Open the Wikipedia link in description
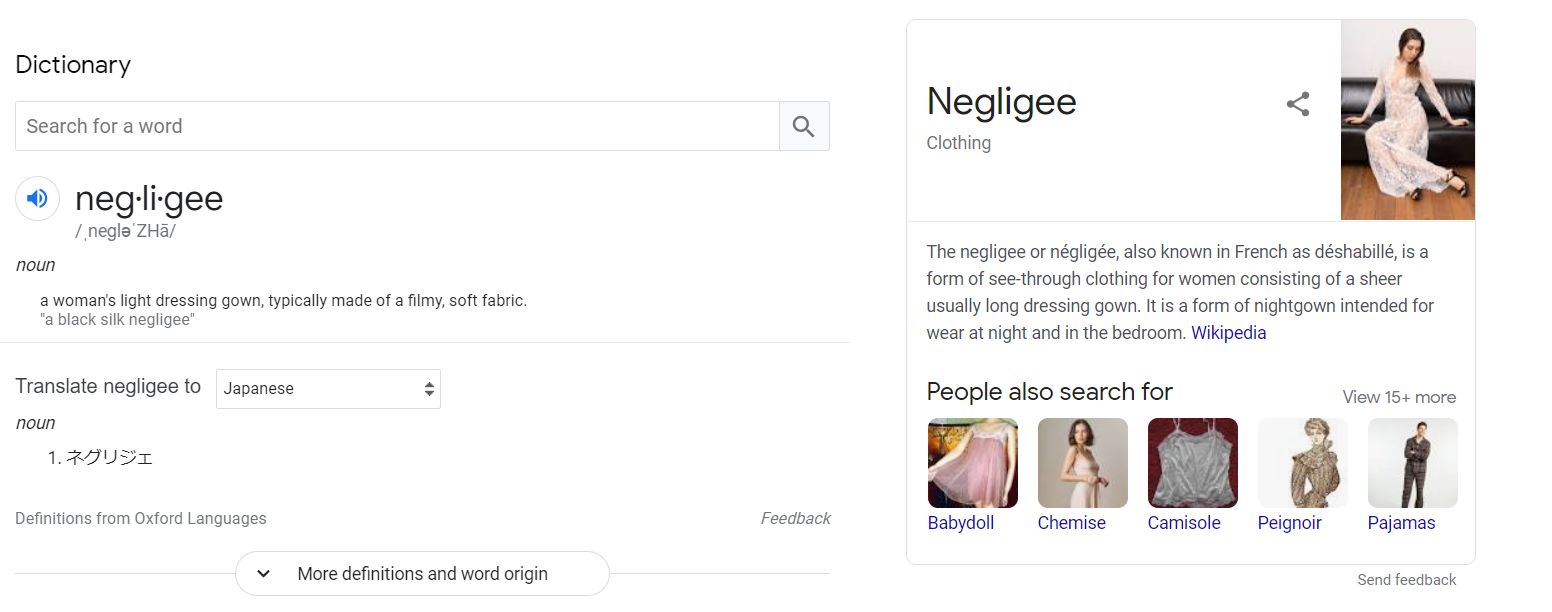 [x=1228, y=333]
